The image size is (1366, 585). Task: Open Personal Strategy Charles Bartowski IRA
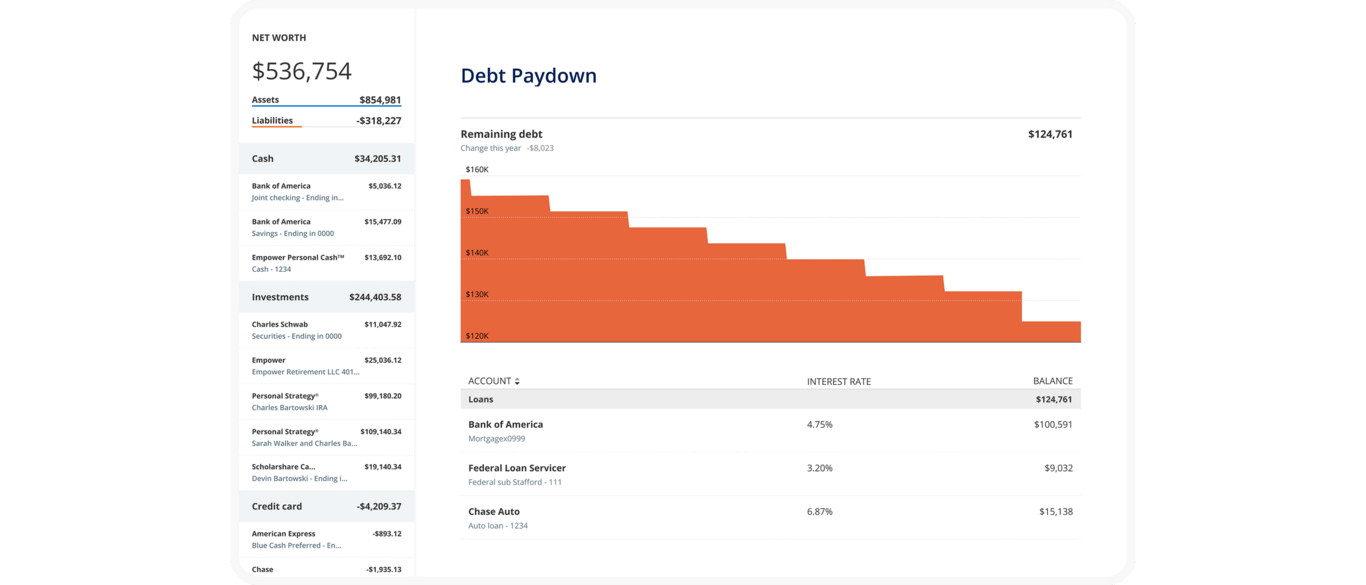pos(326,402)
